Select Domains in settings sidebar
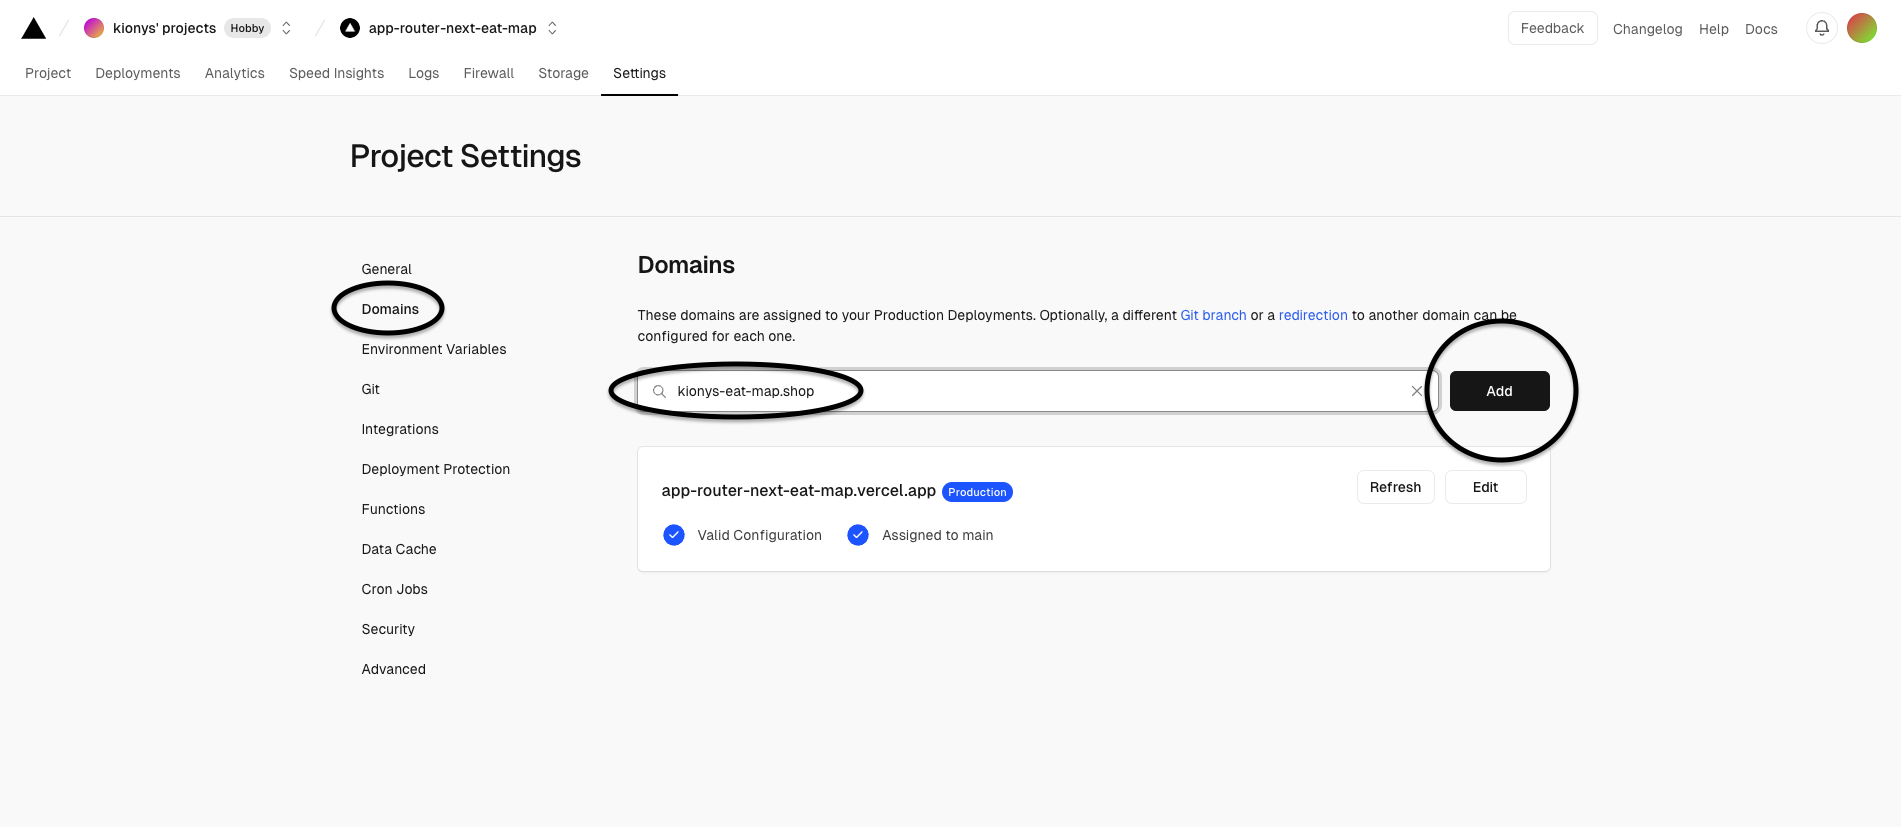 pos(390,309)
